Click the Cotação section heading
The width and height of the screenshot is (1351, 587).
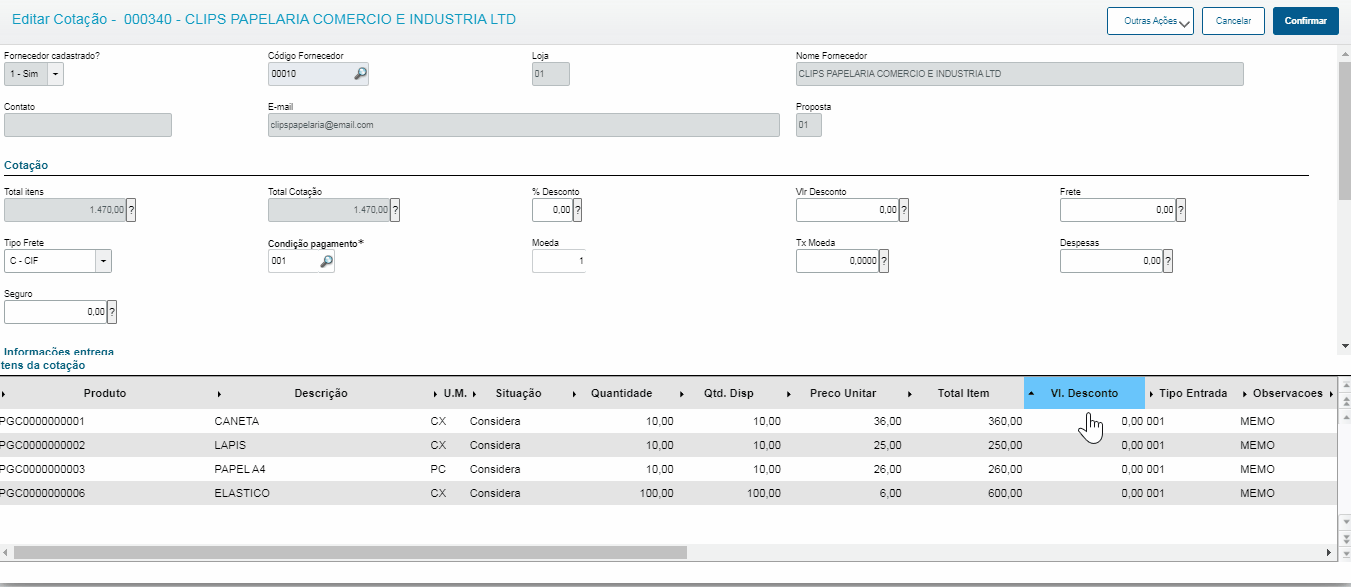pyautogui.click(x=26, y=165)
